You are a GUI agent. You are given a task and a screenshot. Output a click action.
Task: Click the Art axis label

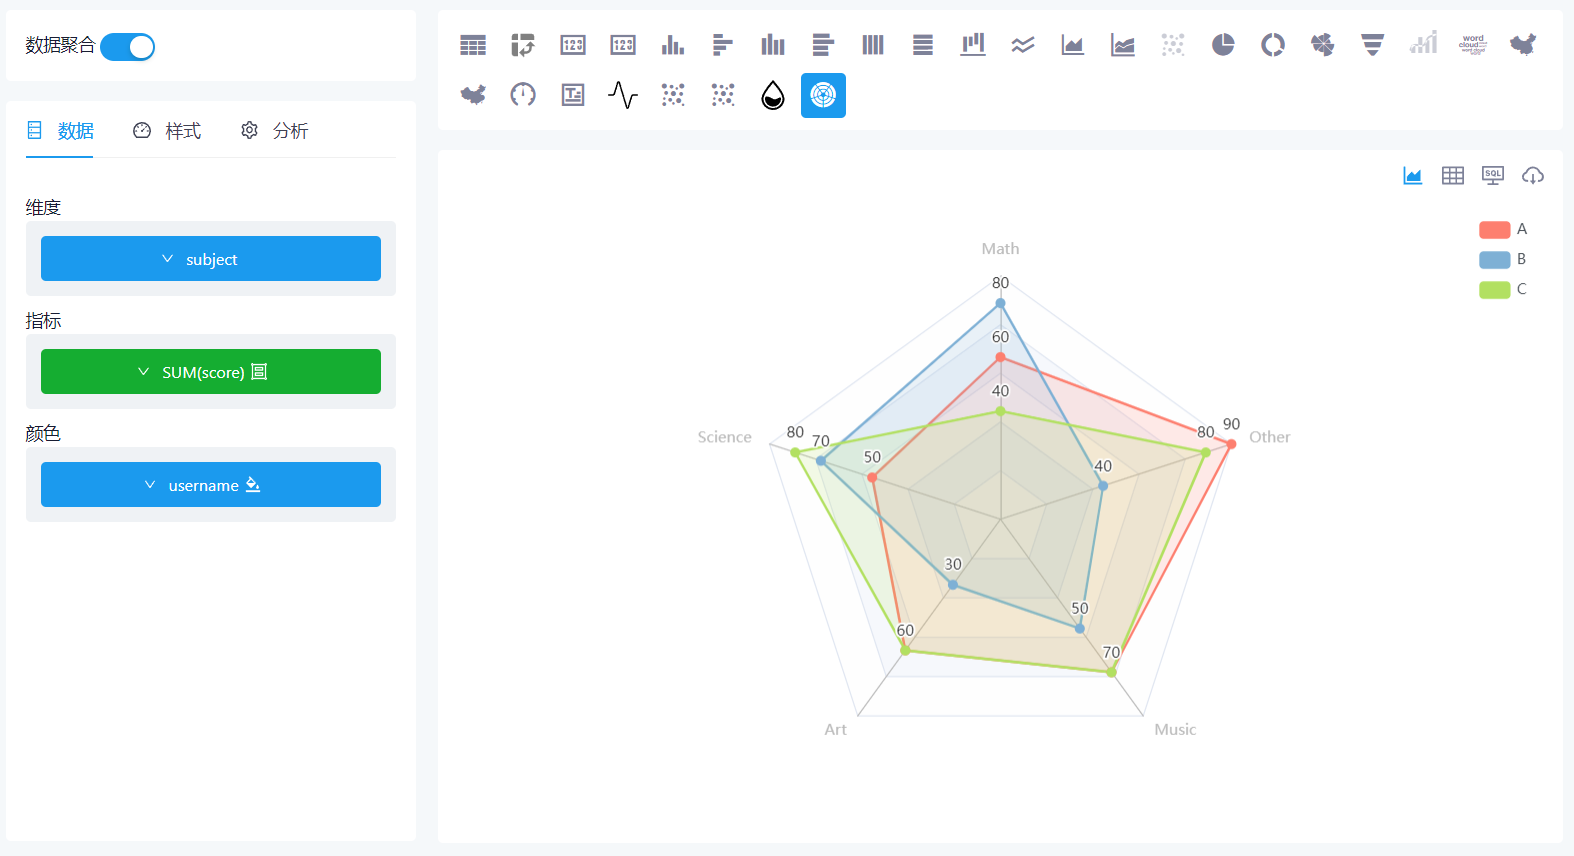tap(835, 730)
